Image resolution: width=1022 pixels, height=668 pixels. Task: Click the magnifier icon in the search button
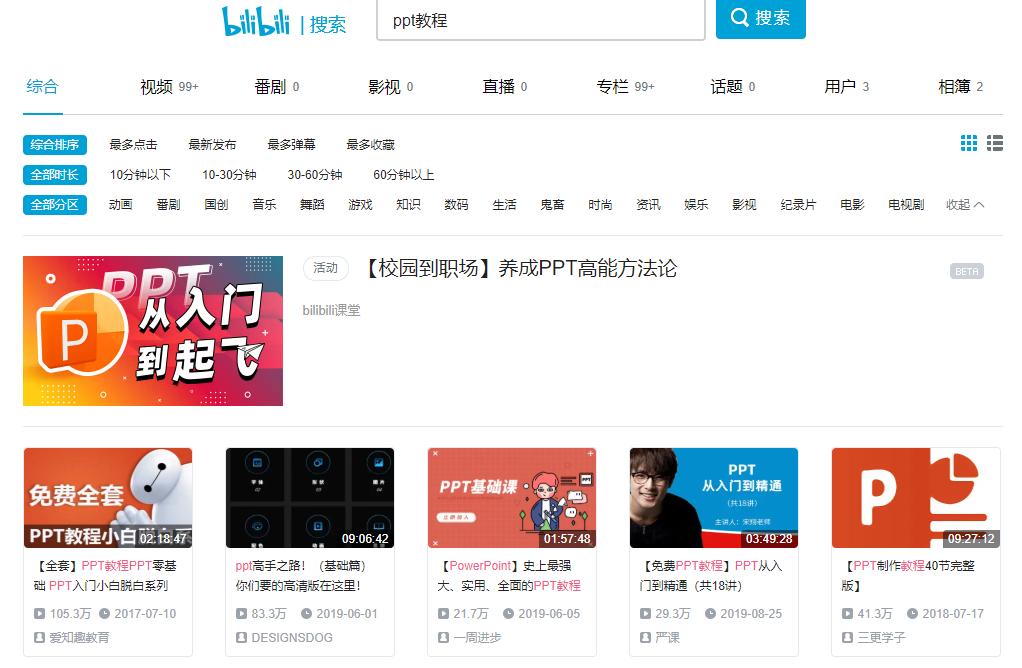coord(737,19)
